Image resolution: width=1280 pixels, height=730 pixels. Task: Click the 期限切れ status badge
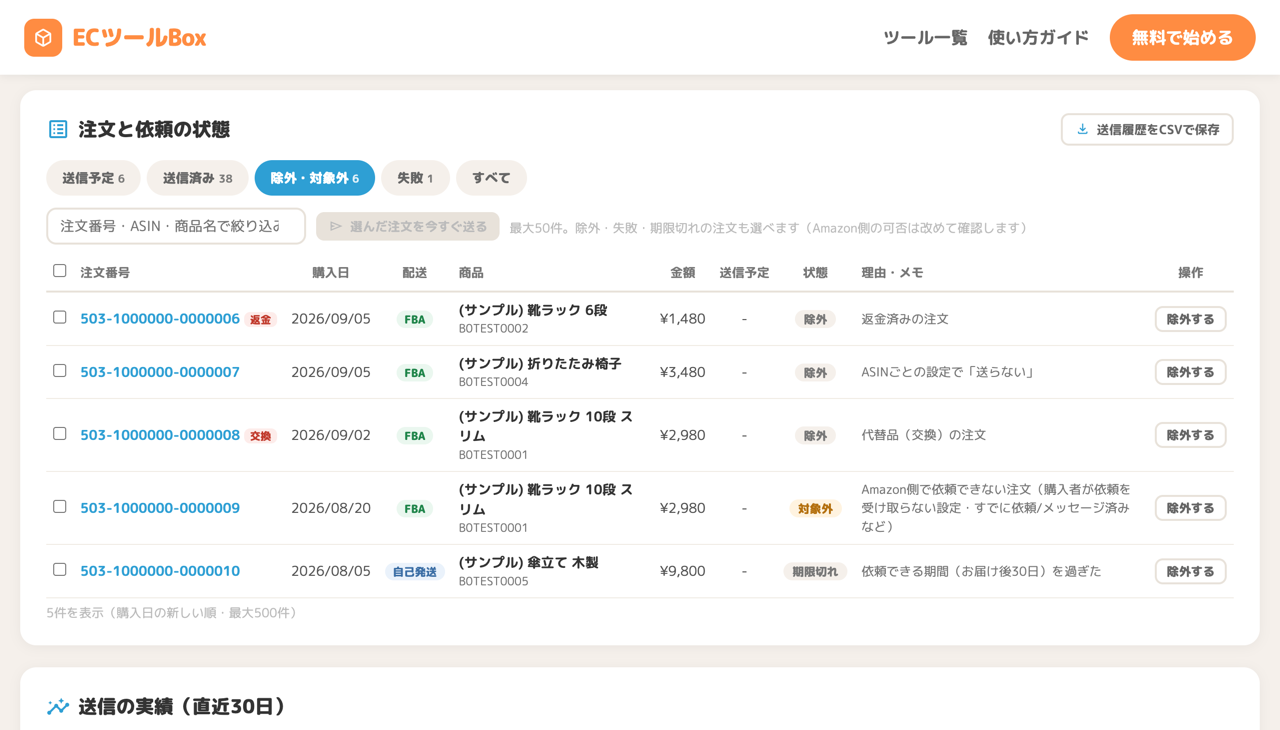point(815,572)
